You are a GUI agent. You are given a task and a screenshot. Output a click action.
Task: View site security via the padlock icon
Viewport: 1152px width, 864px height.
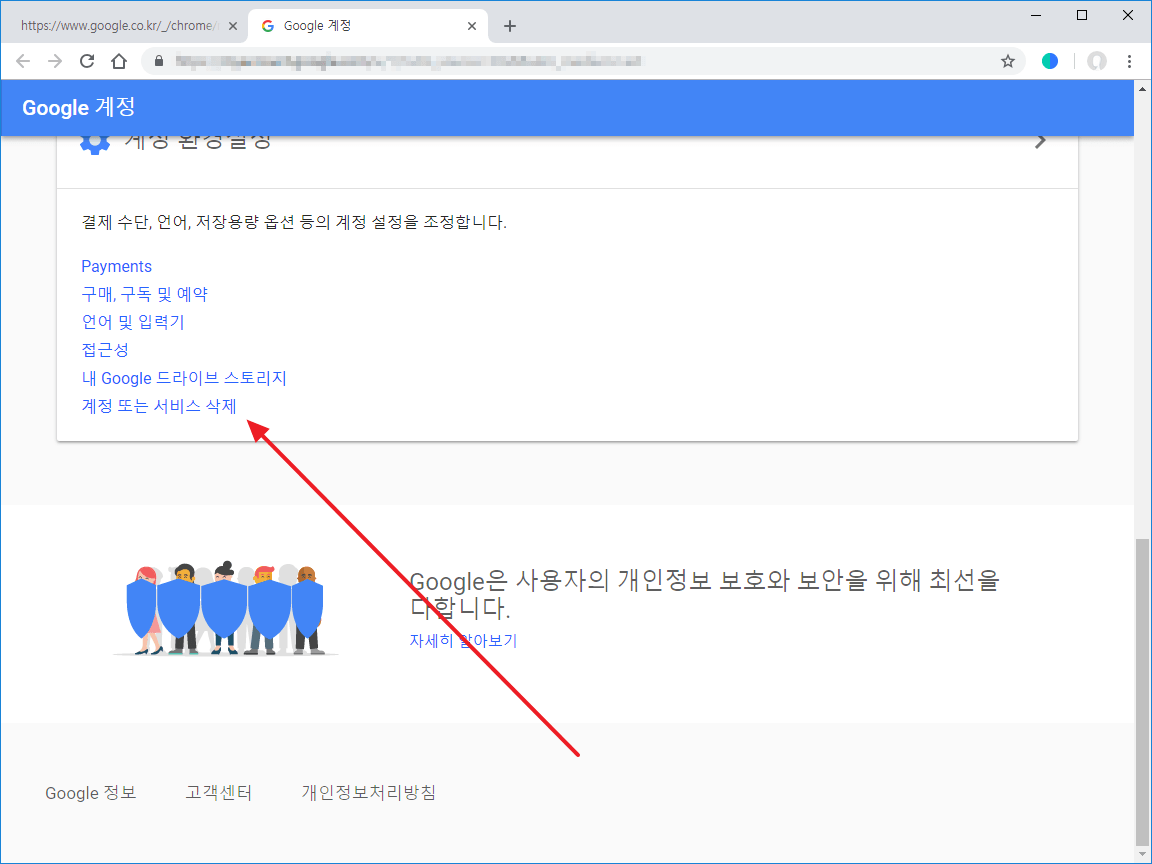(159, 62)
